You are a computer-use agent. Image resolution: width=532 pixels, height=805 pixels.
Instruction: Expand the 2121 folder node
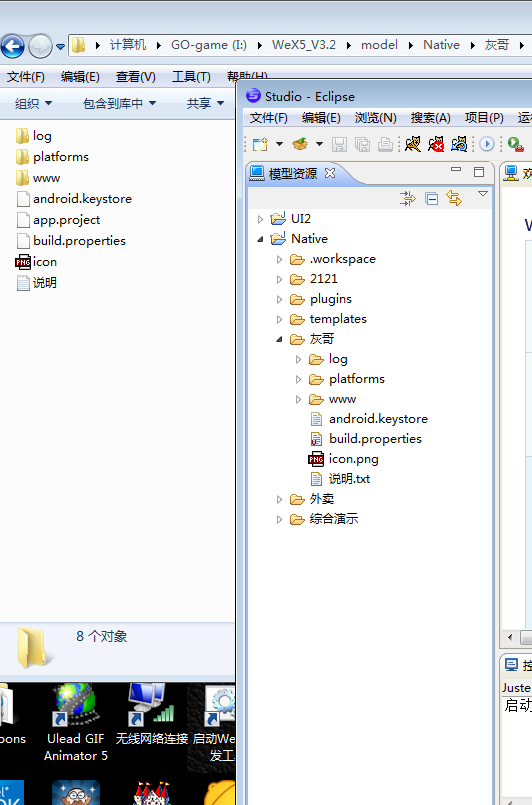coord(279,279)
